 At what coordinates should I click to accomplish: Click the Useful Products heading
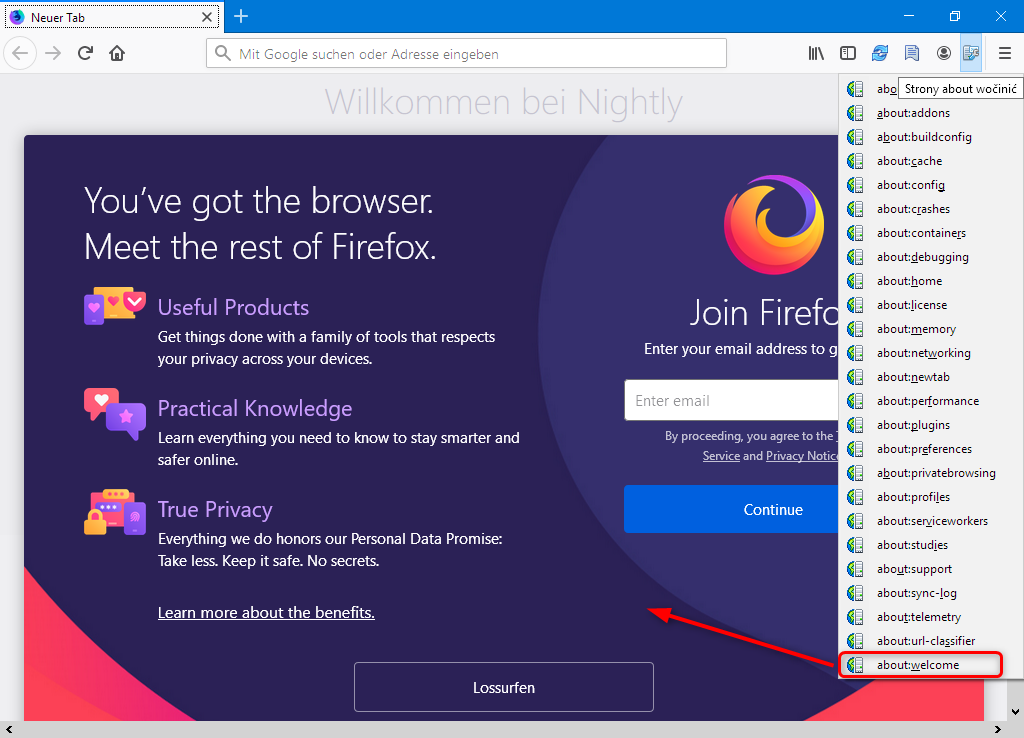233,308
